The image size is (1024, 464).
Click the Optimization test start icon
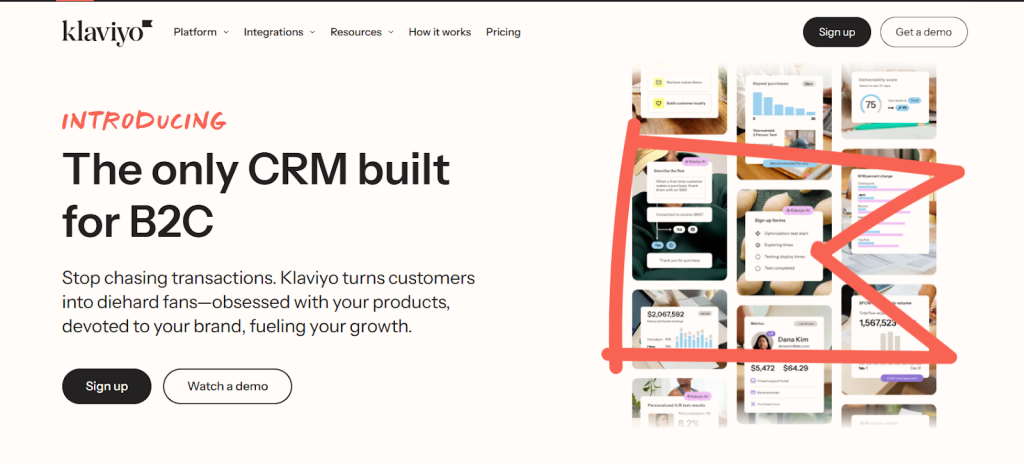[x=758, y=233]
